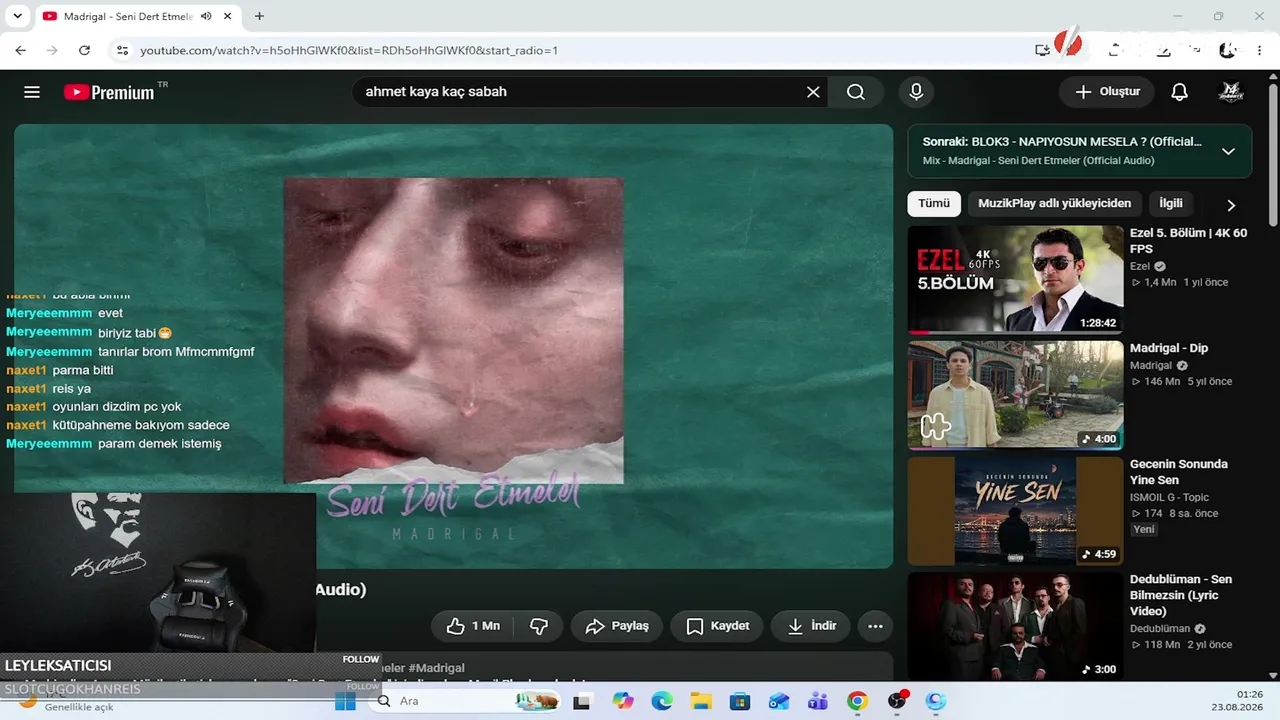Viewport: 1280px width, 720px height.
Task: Download the video with İndir
Action: tap(811, 626)
